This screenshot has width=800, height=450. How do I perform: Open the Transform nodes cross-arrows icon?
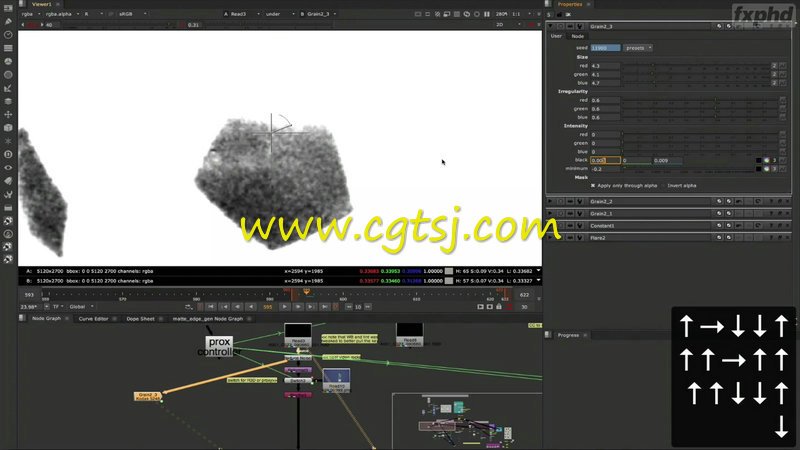tap(8, 114)
